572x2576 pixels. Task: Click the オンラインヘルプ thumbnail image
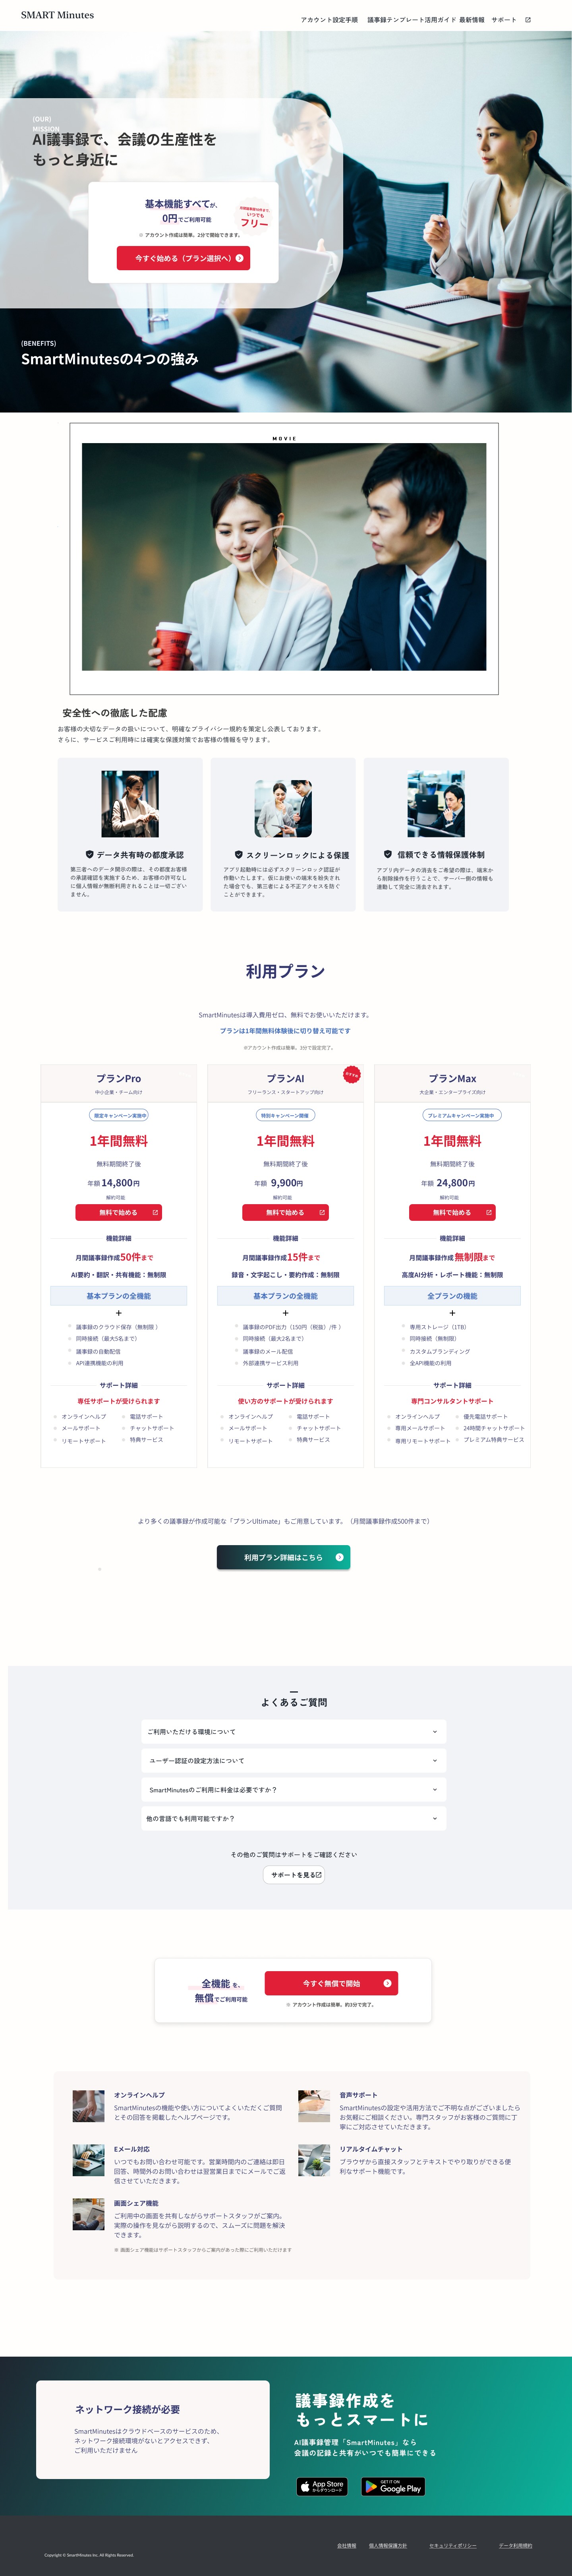coord(88,2106)
